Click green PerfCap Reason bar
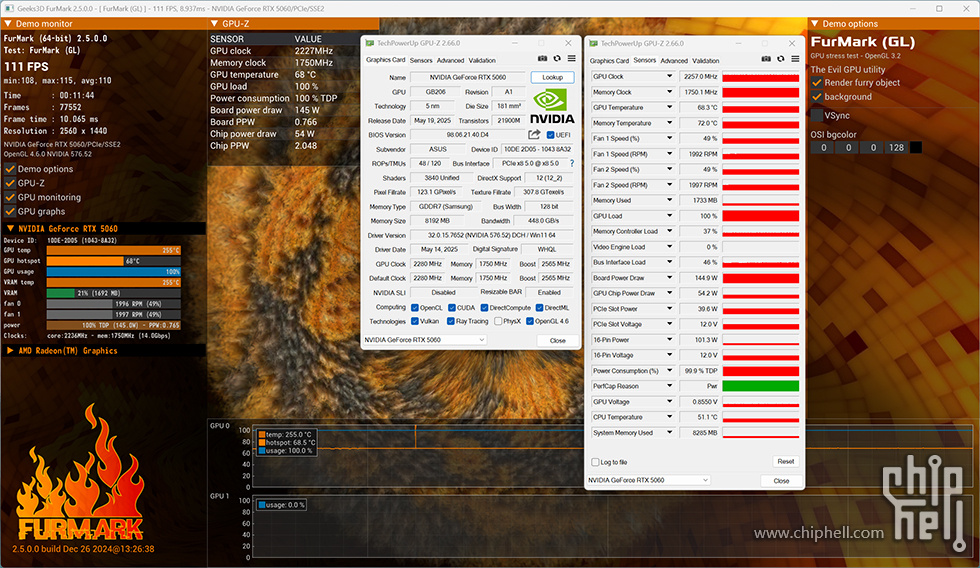This screenshot has width=980, height=568. pyautogui.click(x=761, y=386)
